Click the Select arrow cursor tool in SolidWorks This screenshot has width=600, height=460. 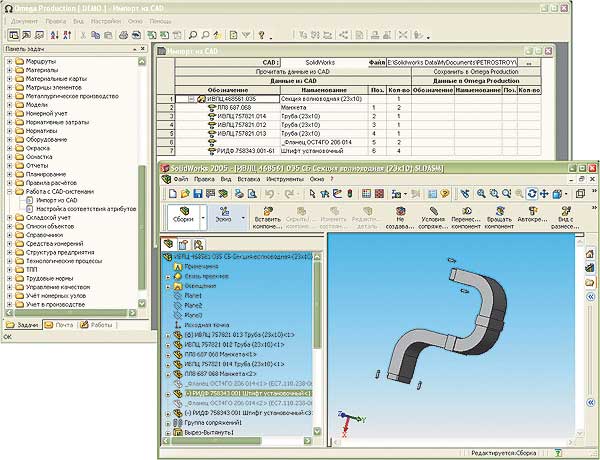[x=312, y=194]
